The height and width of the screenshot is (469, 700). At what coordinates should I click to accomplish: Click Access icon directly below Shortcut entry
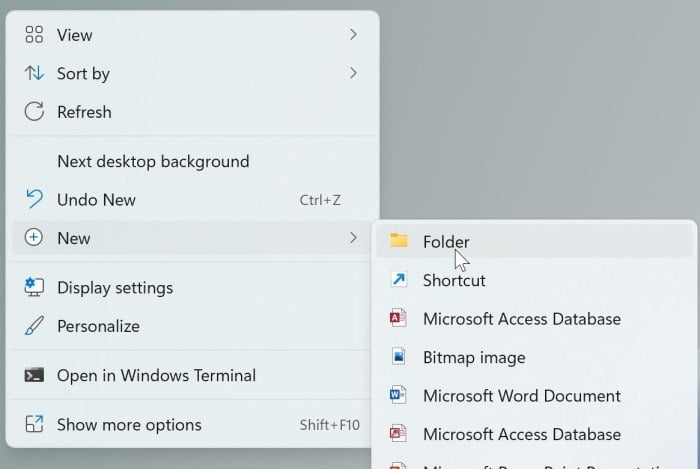click(x=398, y=318)
